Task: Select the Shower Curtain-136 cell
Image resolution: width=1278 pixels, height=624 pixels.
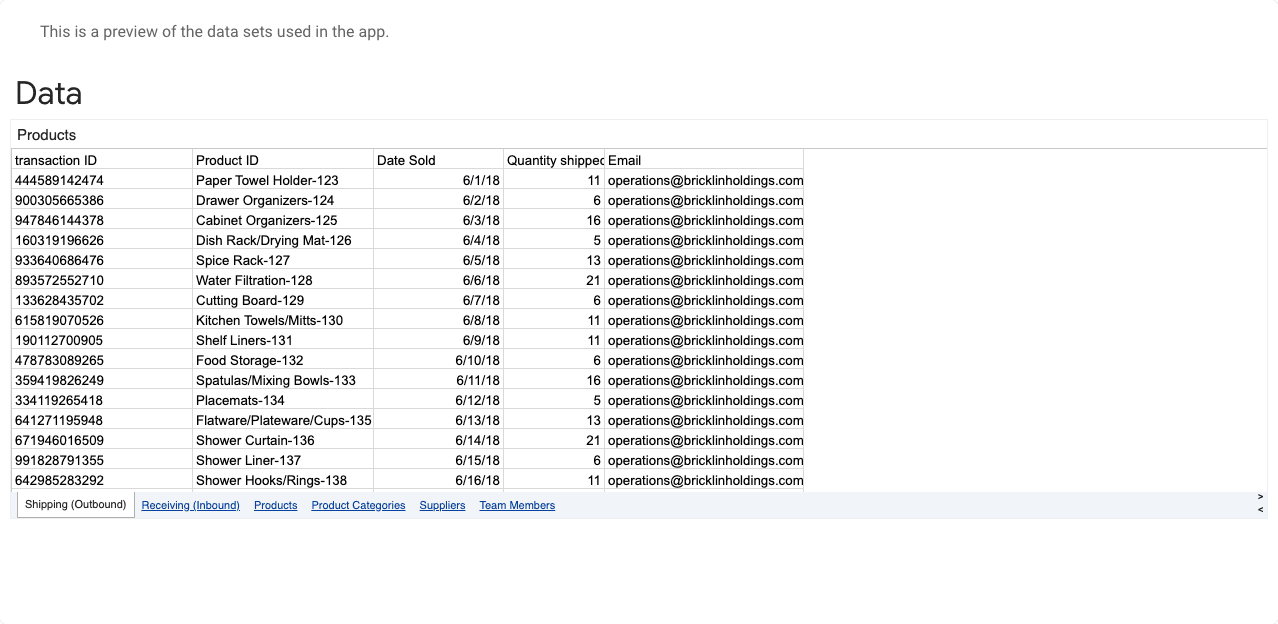Action: tap(283, 440)
